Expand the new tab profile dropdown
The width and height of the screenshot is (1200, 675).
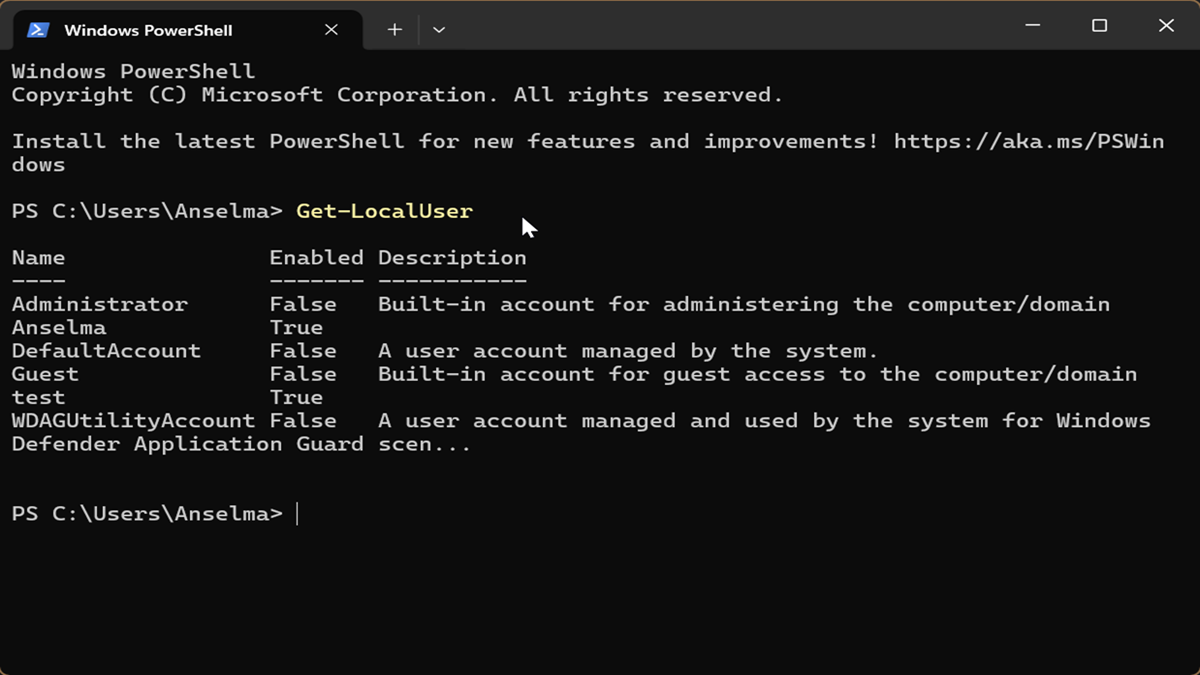(x=439, y=30)
